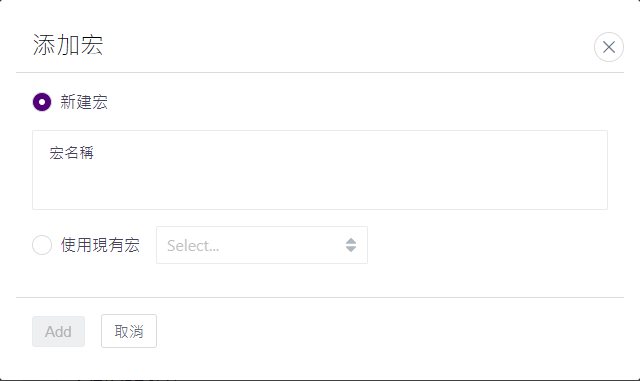
Task: Click the 取消 cancel button
Action: tap(129, 331)
